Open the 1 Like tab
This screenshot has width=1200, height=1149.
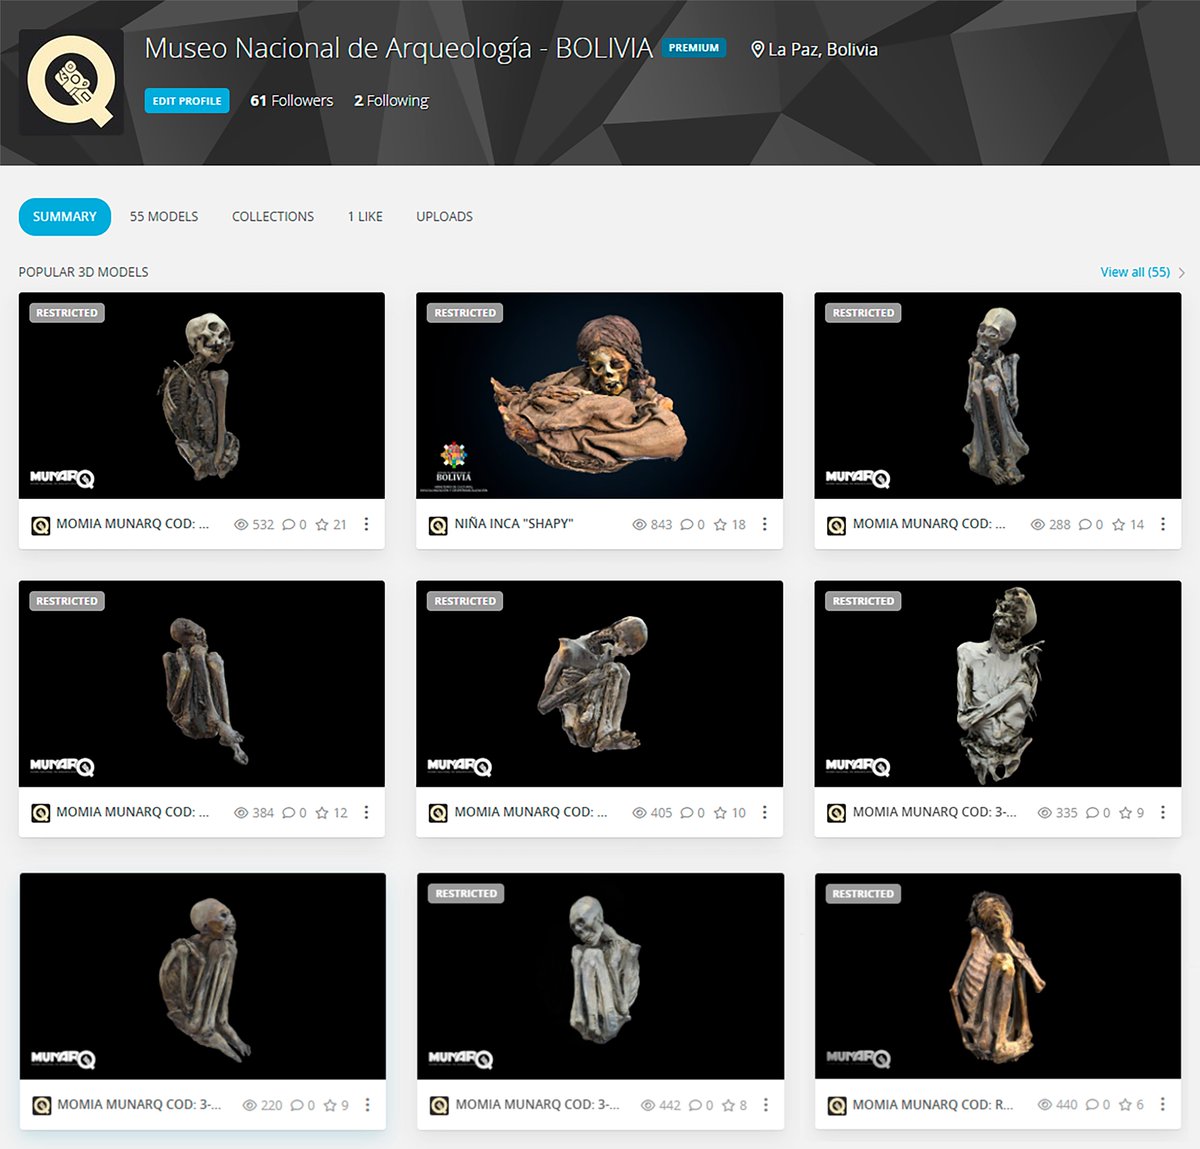(x=365, y=217)
